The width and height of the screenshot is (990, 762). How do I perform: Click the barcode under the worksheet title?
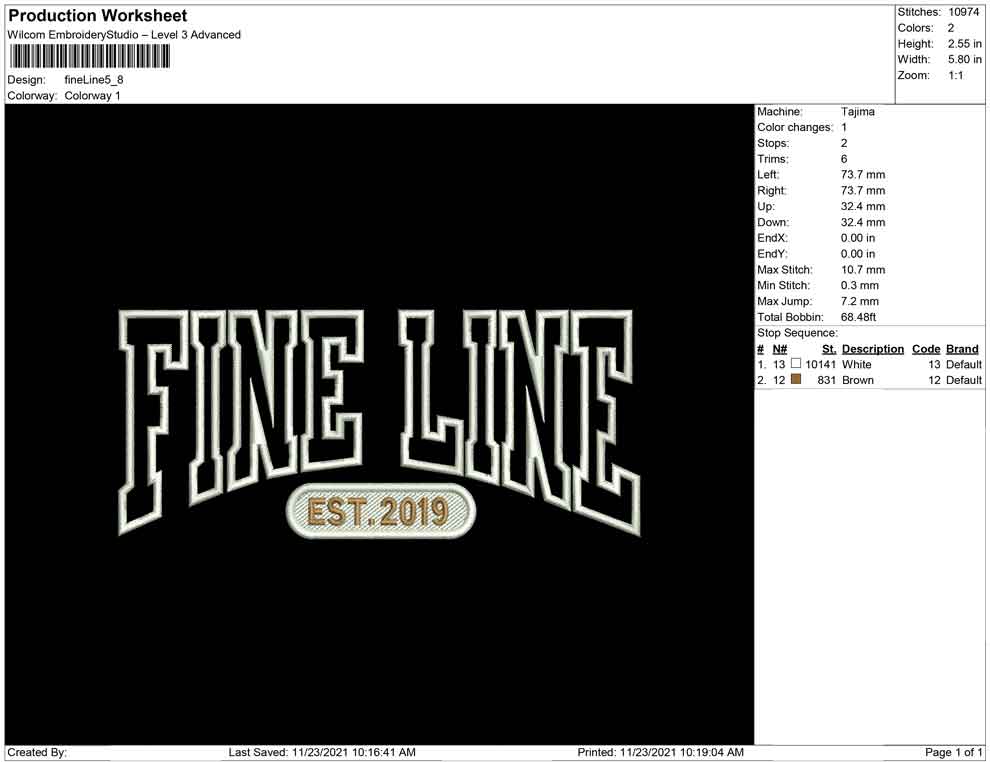point(89,56)
